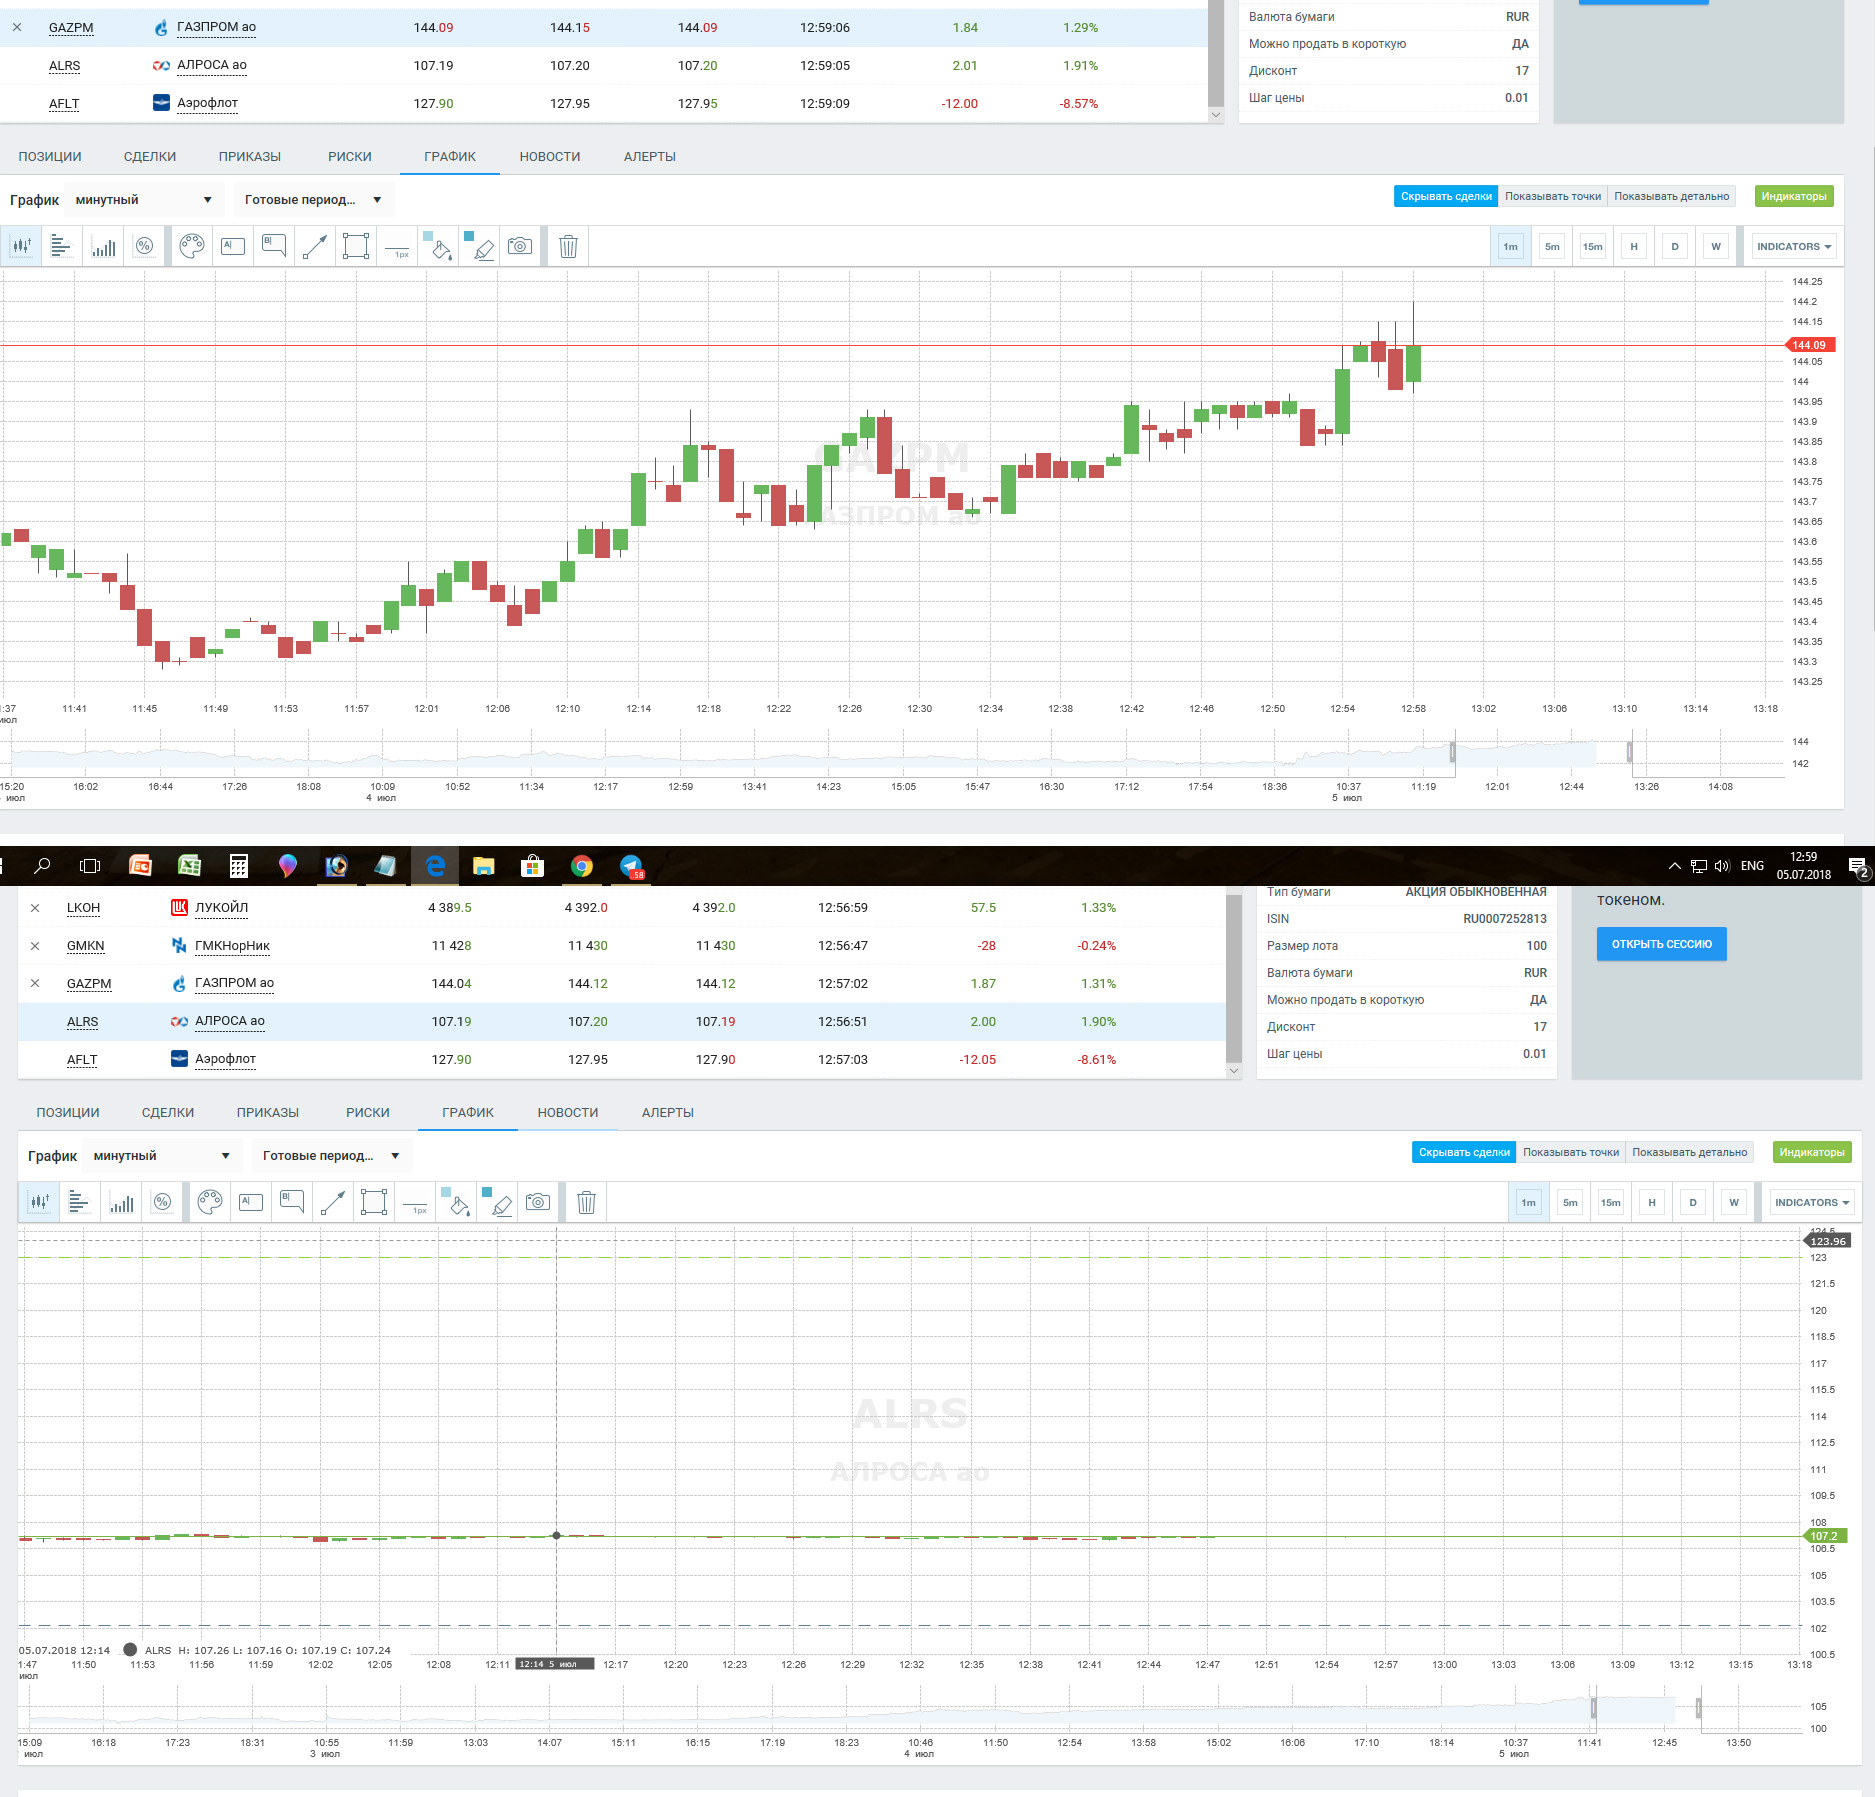Open color palette tool on GAZPM chart toolbar
This screenshot has height=1797, width=1875.
(x=192, y=246)
